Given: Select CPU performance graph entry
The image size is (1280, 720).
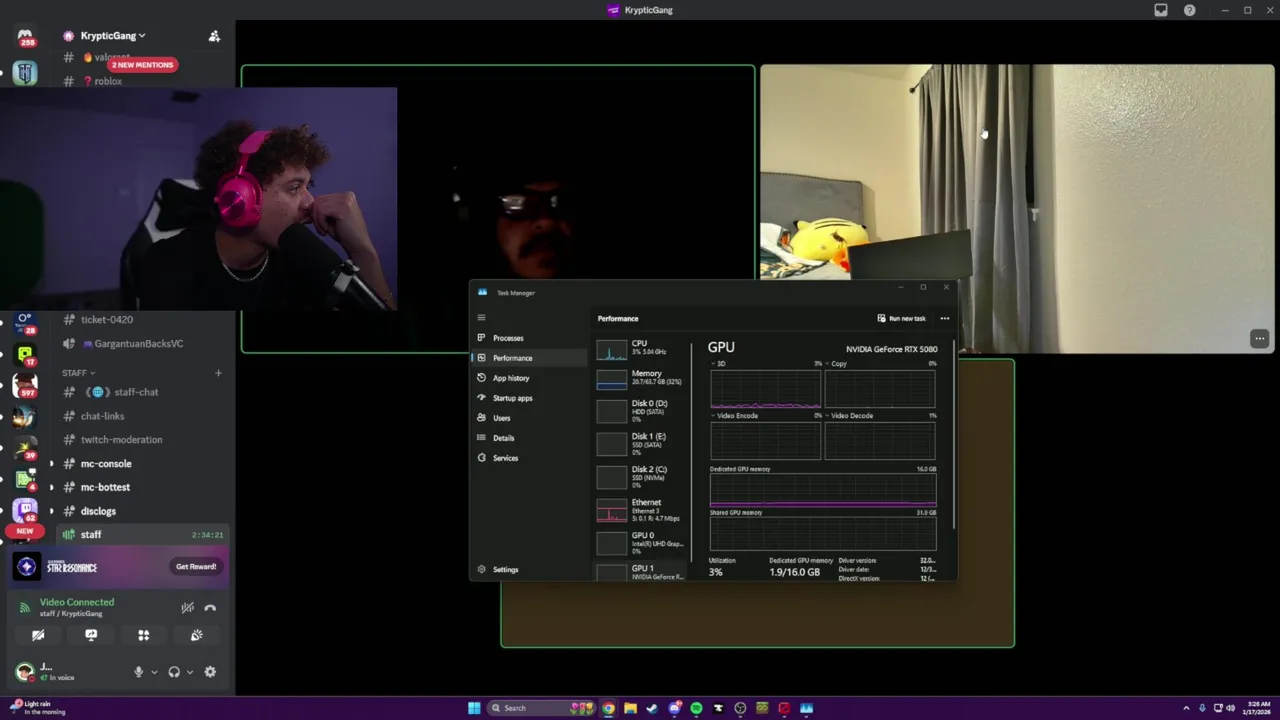Looking at the screenshot, I should pyautogui.click(x=641, y=348).
